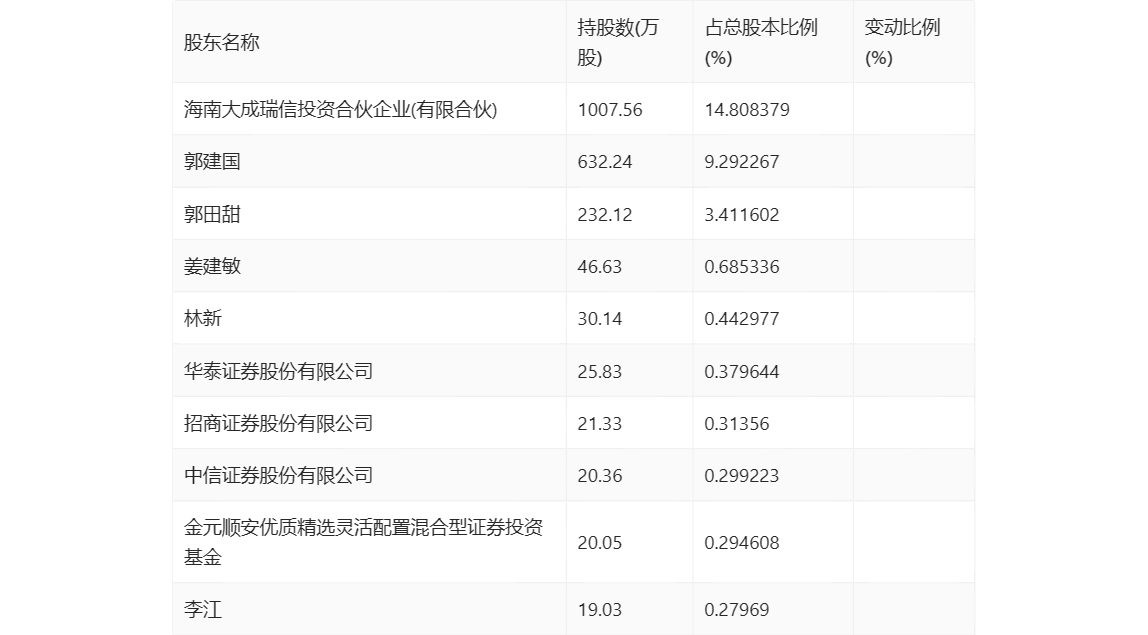
Task: Select shareholder 中信证券股份有限公司
Action: point(278,475)
